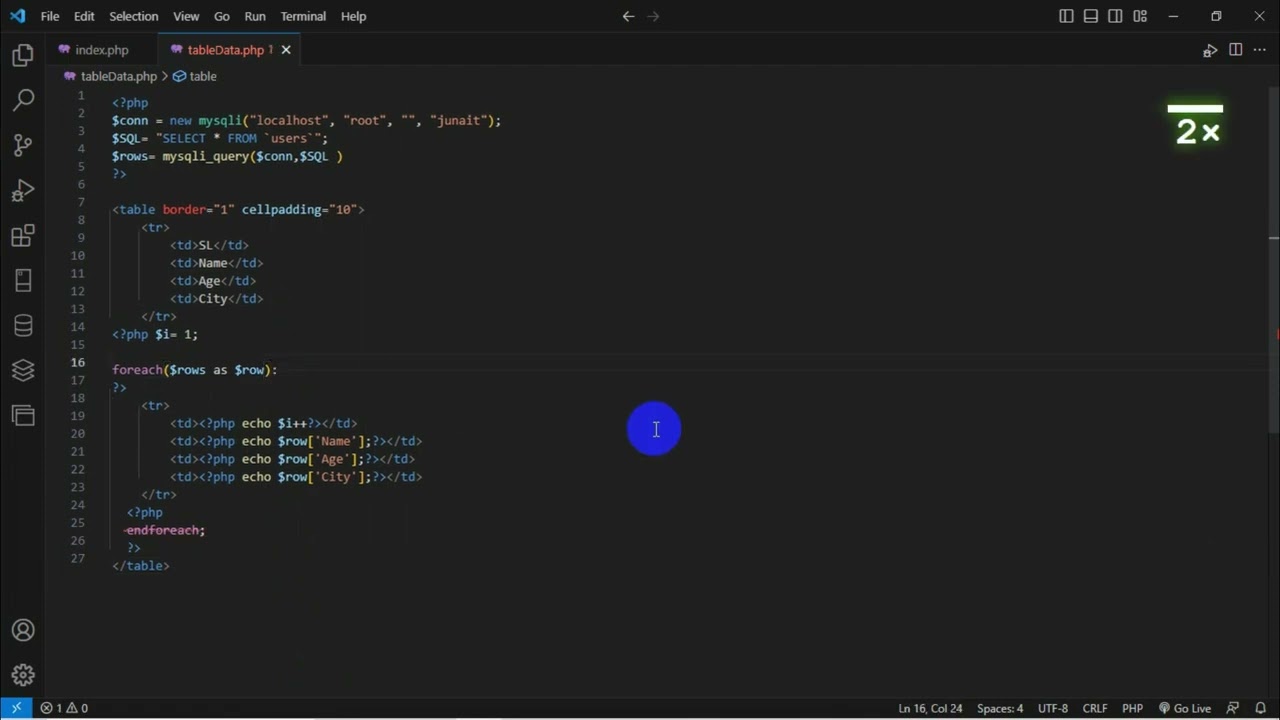
Task: Toggle secondary side bar layout
Action: pyautogui.click(x=1115, y=16)
